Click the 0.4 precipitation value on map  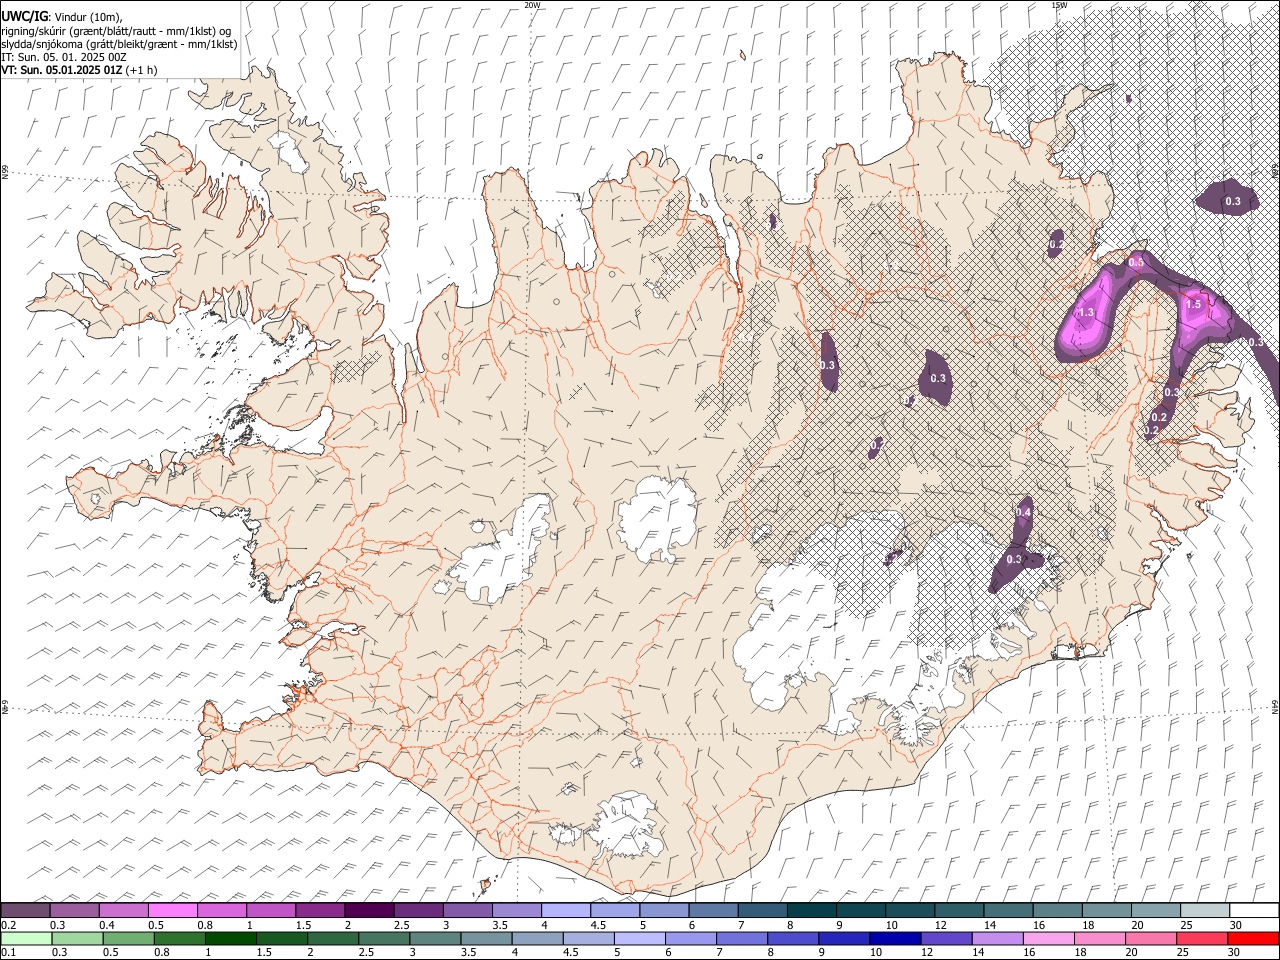tap(1023, 512)
